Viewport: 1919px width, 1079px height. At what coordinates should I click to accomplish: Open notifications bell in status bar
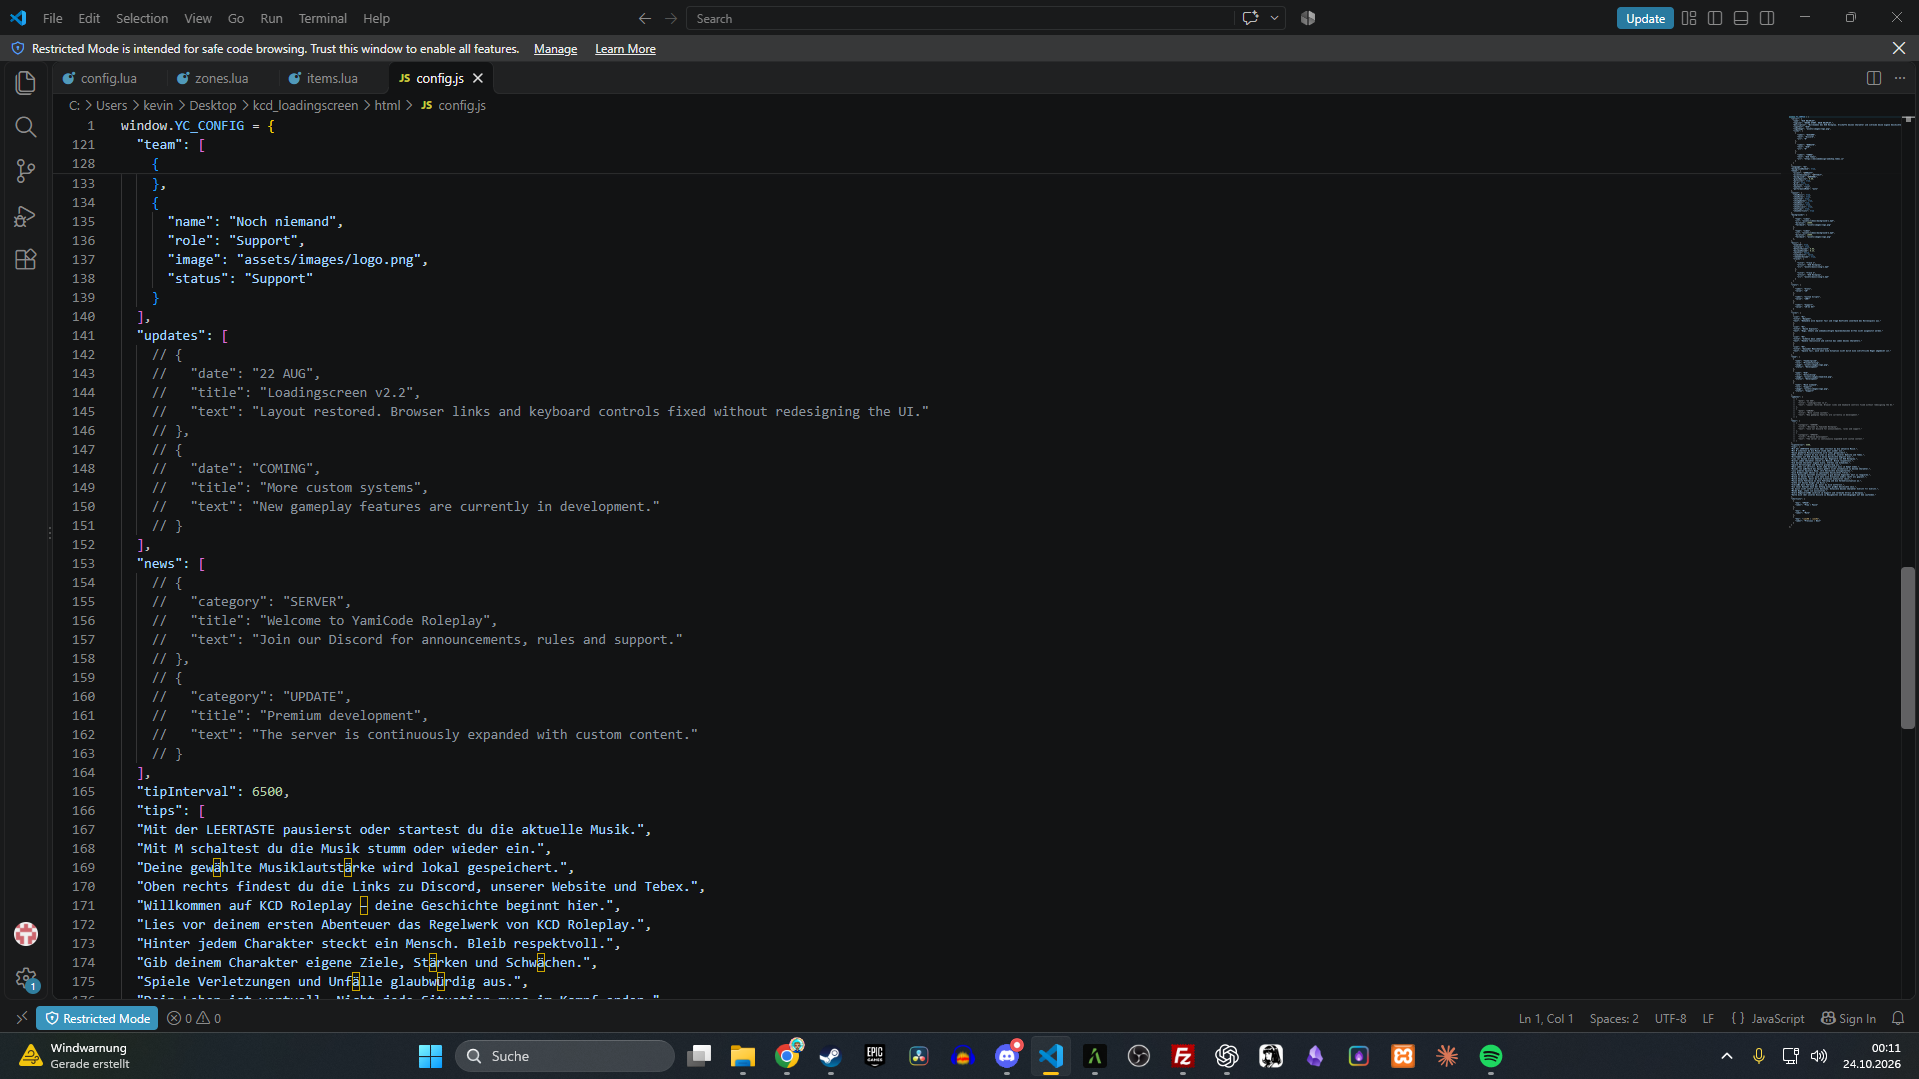[1898, 1018]
